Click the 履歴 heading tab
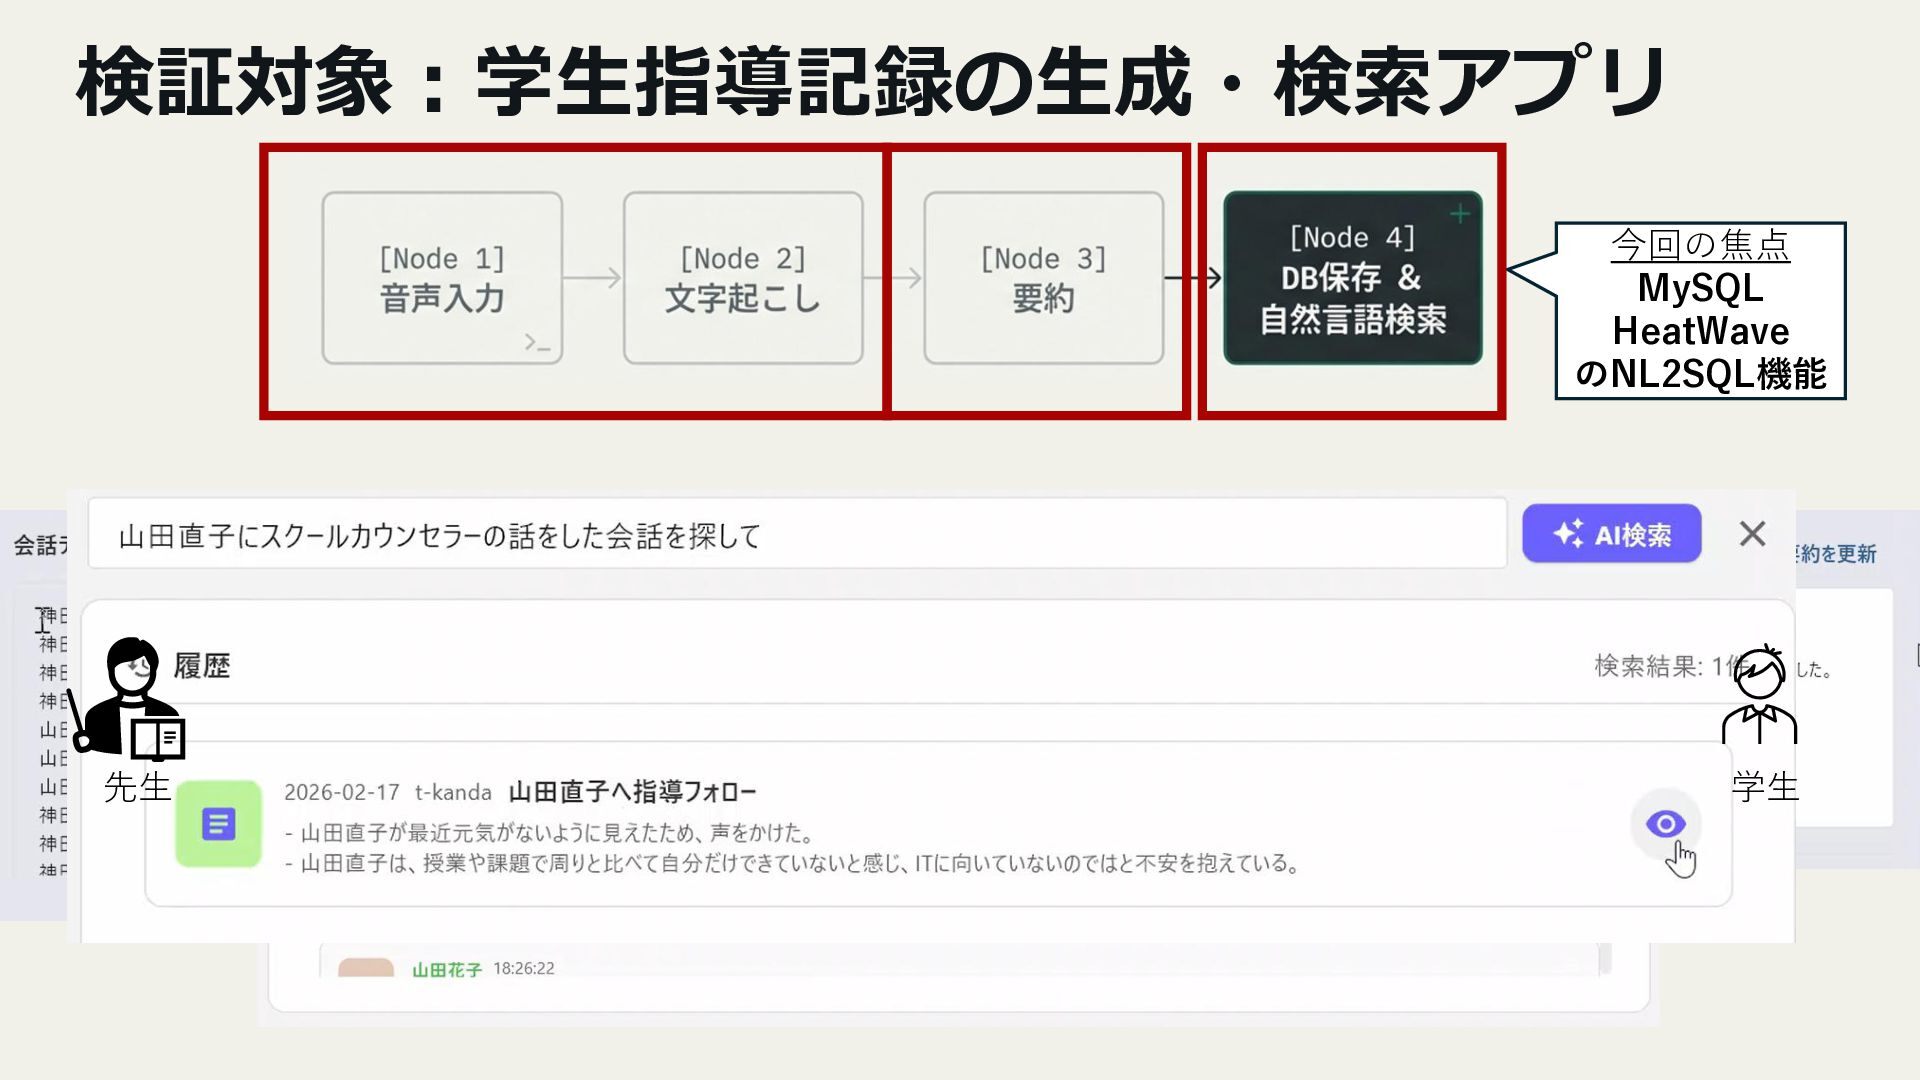This screenshot has width=1920, height=1080. click(201, 666)
